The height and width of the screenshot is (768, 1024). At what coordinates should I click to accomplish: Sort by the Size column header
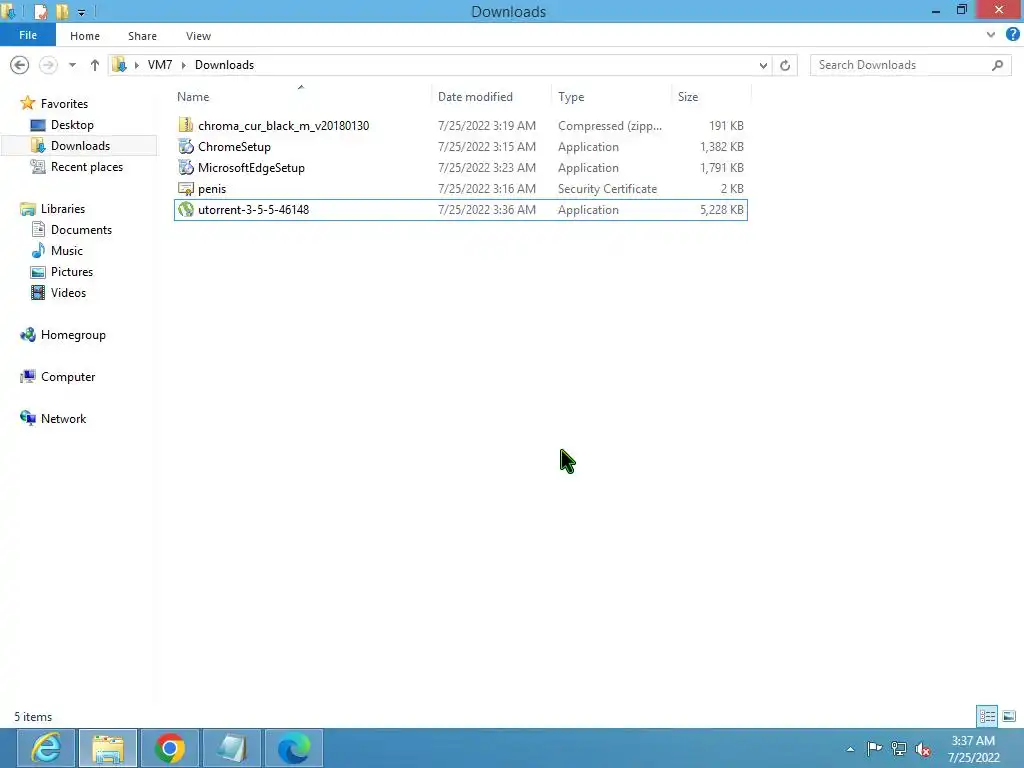click(x=688, y=97)
